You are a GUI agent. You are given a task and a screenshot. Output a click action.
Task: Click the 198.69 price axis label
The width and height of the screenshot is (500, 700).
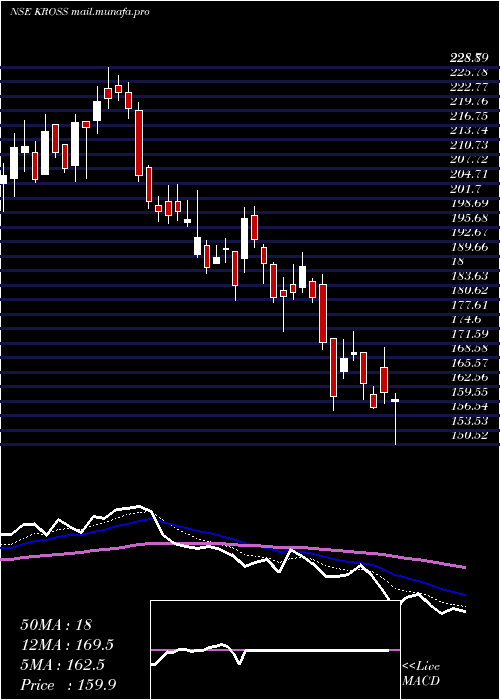(469, 203)
